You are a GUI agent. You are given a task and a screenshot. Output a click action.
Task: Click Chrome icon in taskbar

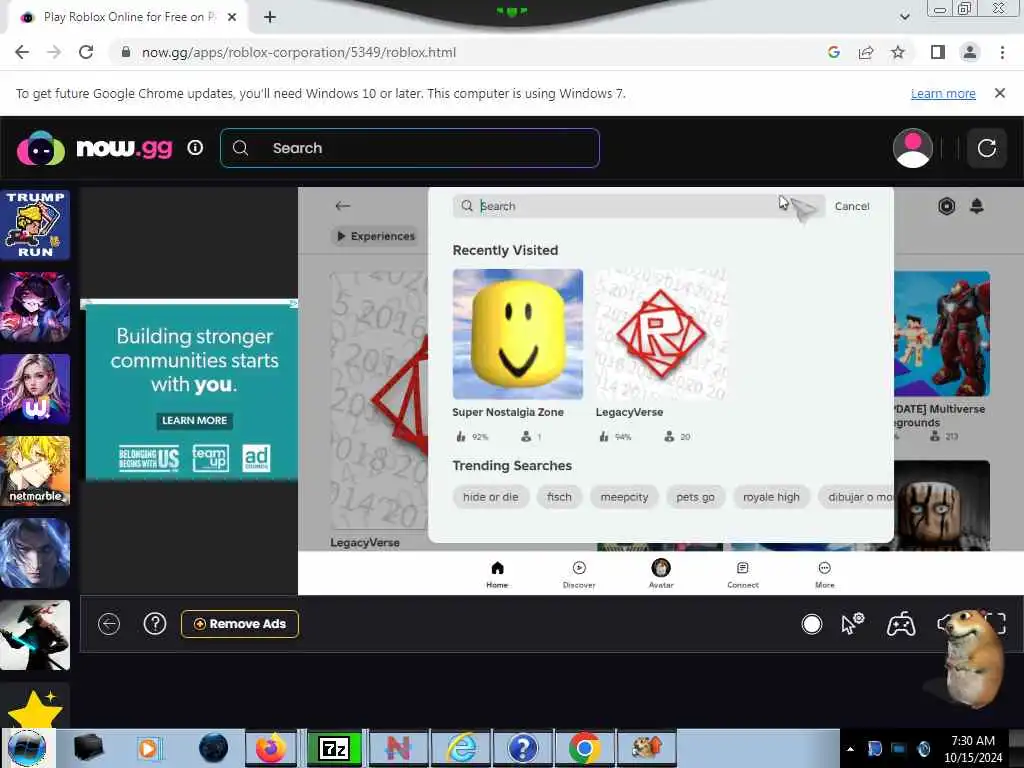point(584,748)
